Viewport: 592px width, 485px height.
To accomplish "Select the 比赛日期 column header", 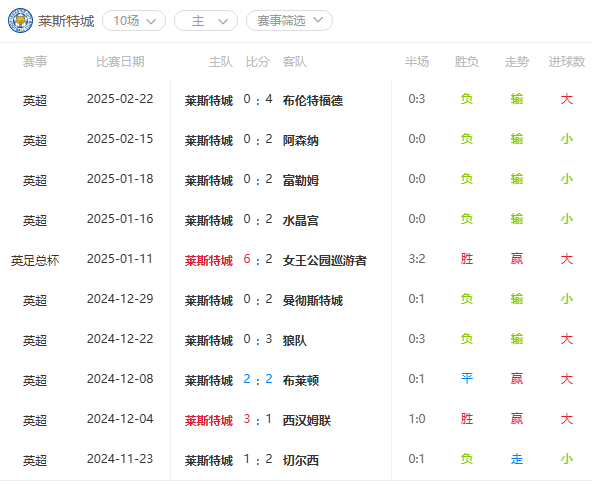I will [120, 62].
